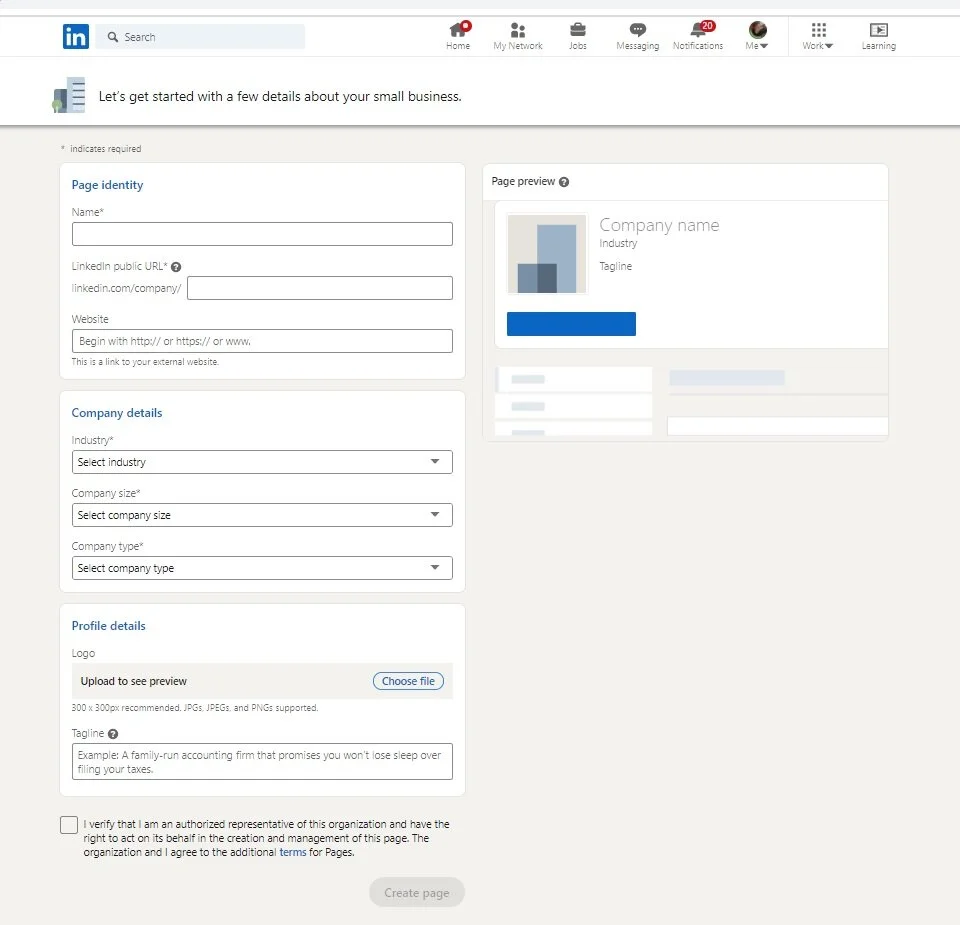Click the 'Upload to see preview' text
Viewport: 960px width, 925px height.
point(133,681)
